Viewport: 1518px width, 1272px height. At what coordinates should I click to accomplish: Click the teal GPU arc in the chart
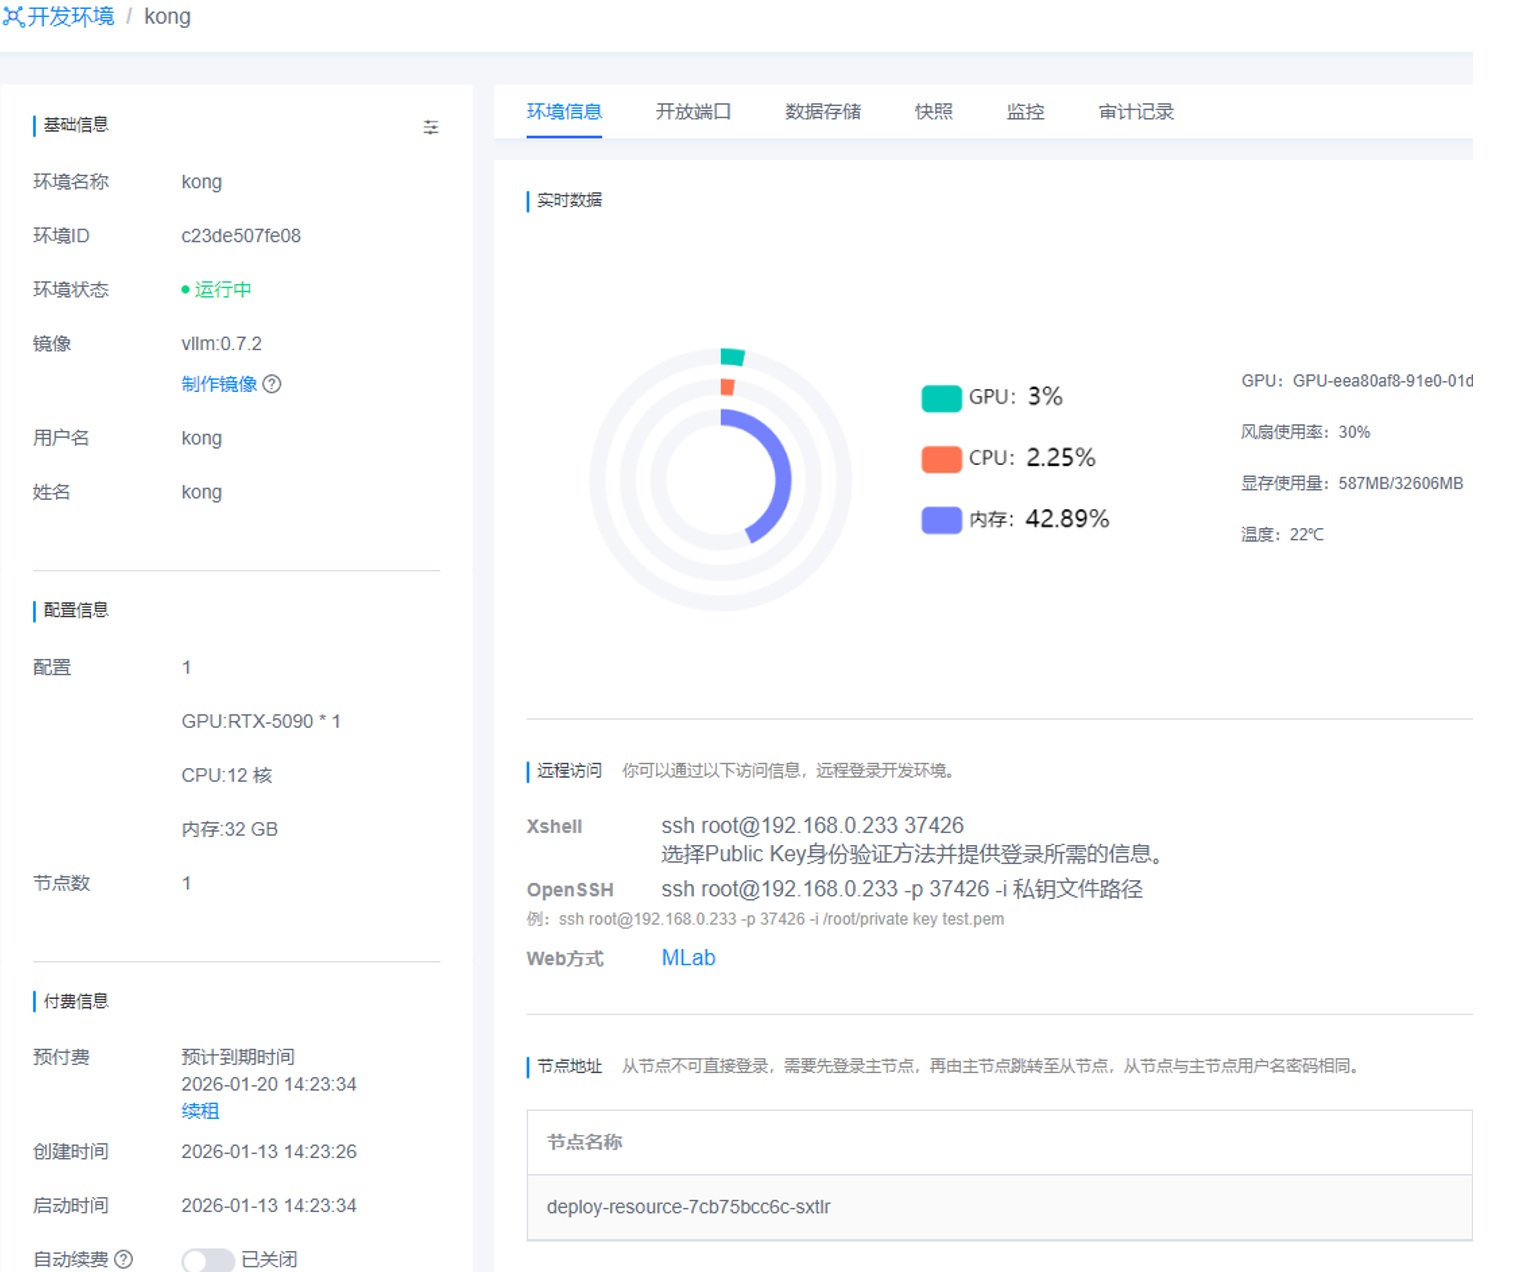tap(732, 356)
